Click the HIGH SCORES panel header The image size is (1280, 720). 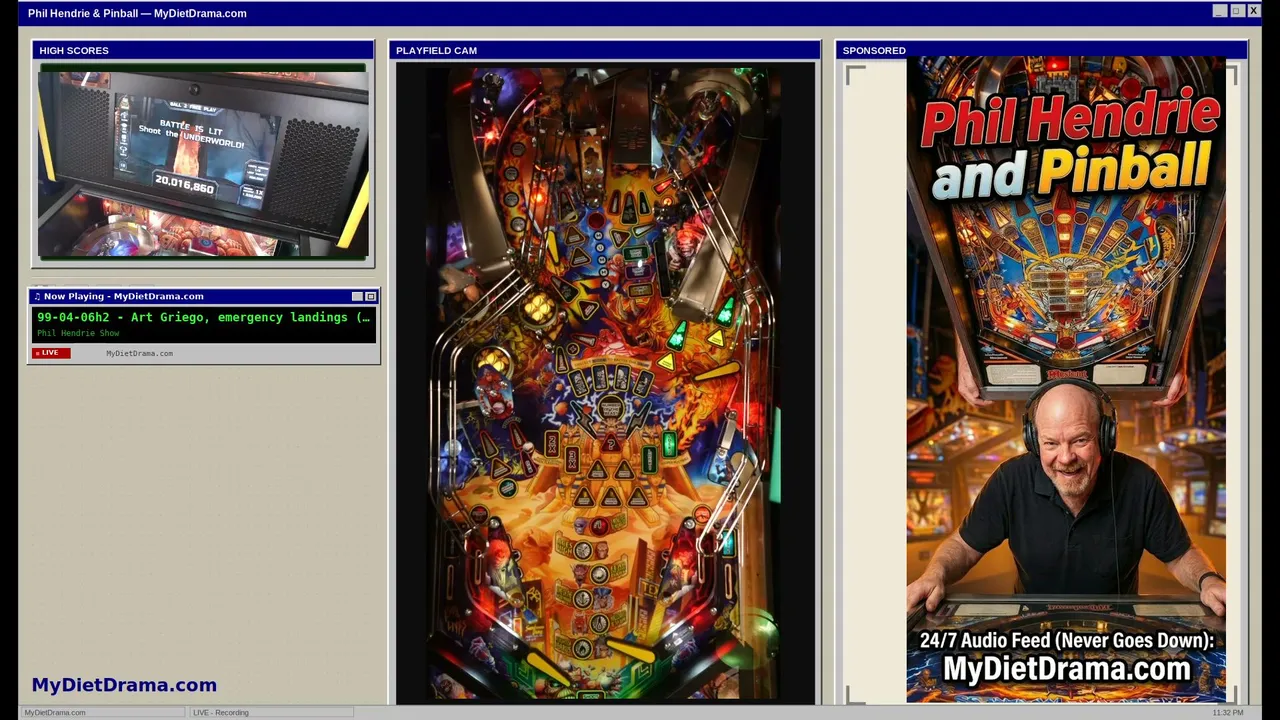click(x=203, y=50)
